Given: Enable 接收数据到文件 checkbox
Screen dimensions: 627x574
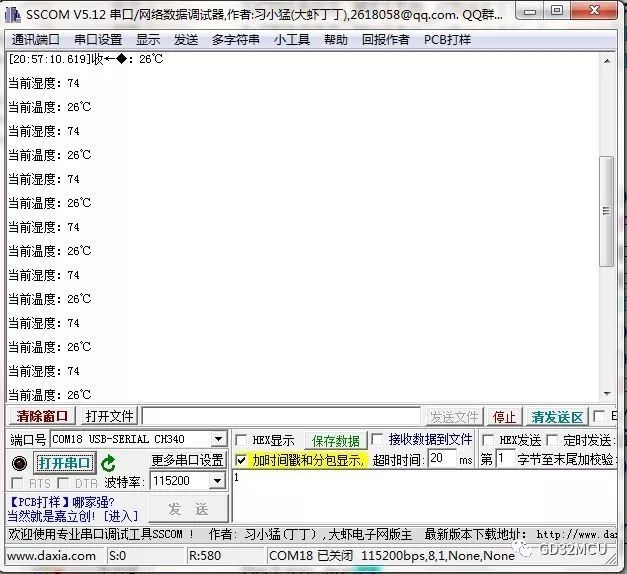Looking at the screenshot, I should [377, 439].
